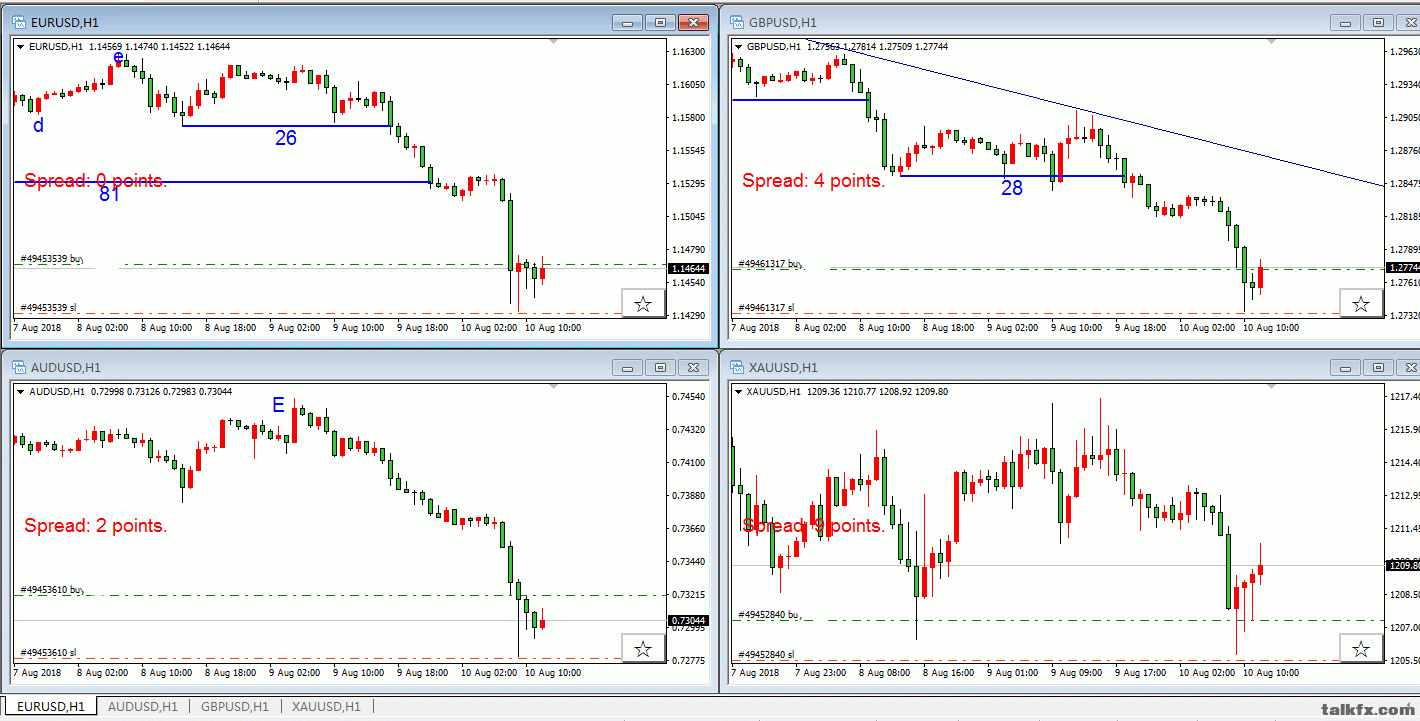Switch to the GBPUSD,H1 bottom tab
Screen dimensions: 1420x721
pyautogui.click(x=234, y=707)
